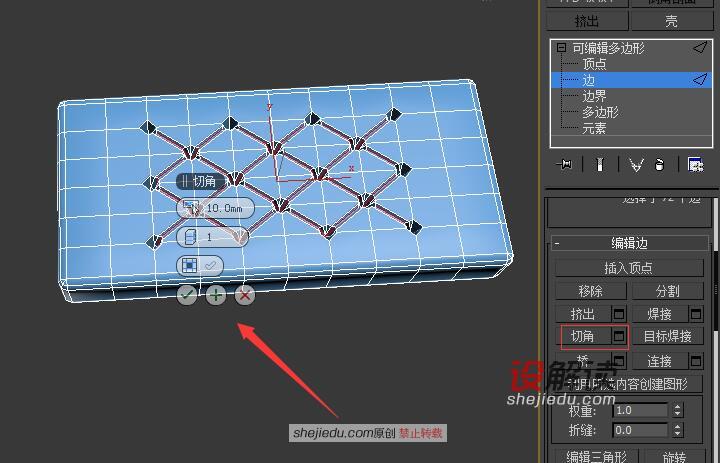
Task: Collapse the 编辑边 rollout
Action: 557,243
